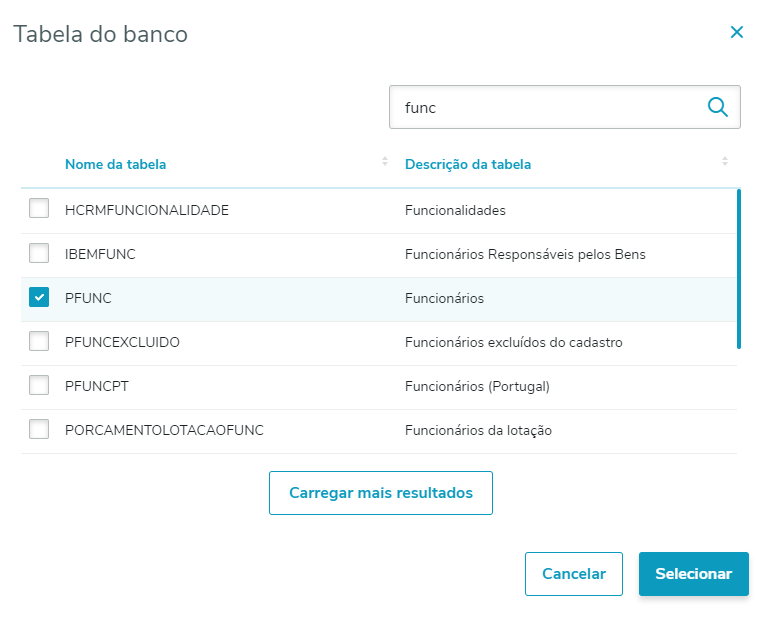Click the Nome da tabela column header

coord(116,164)
